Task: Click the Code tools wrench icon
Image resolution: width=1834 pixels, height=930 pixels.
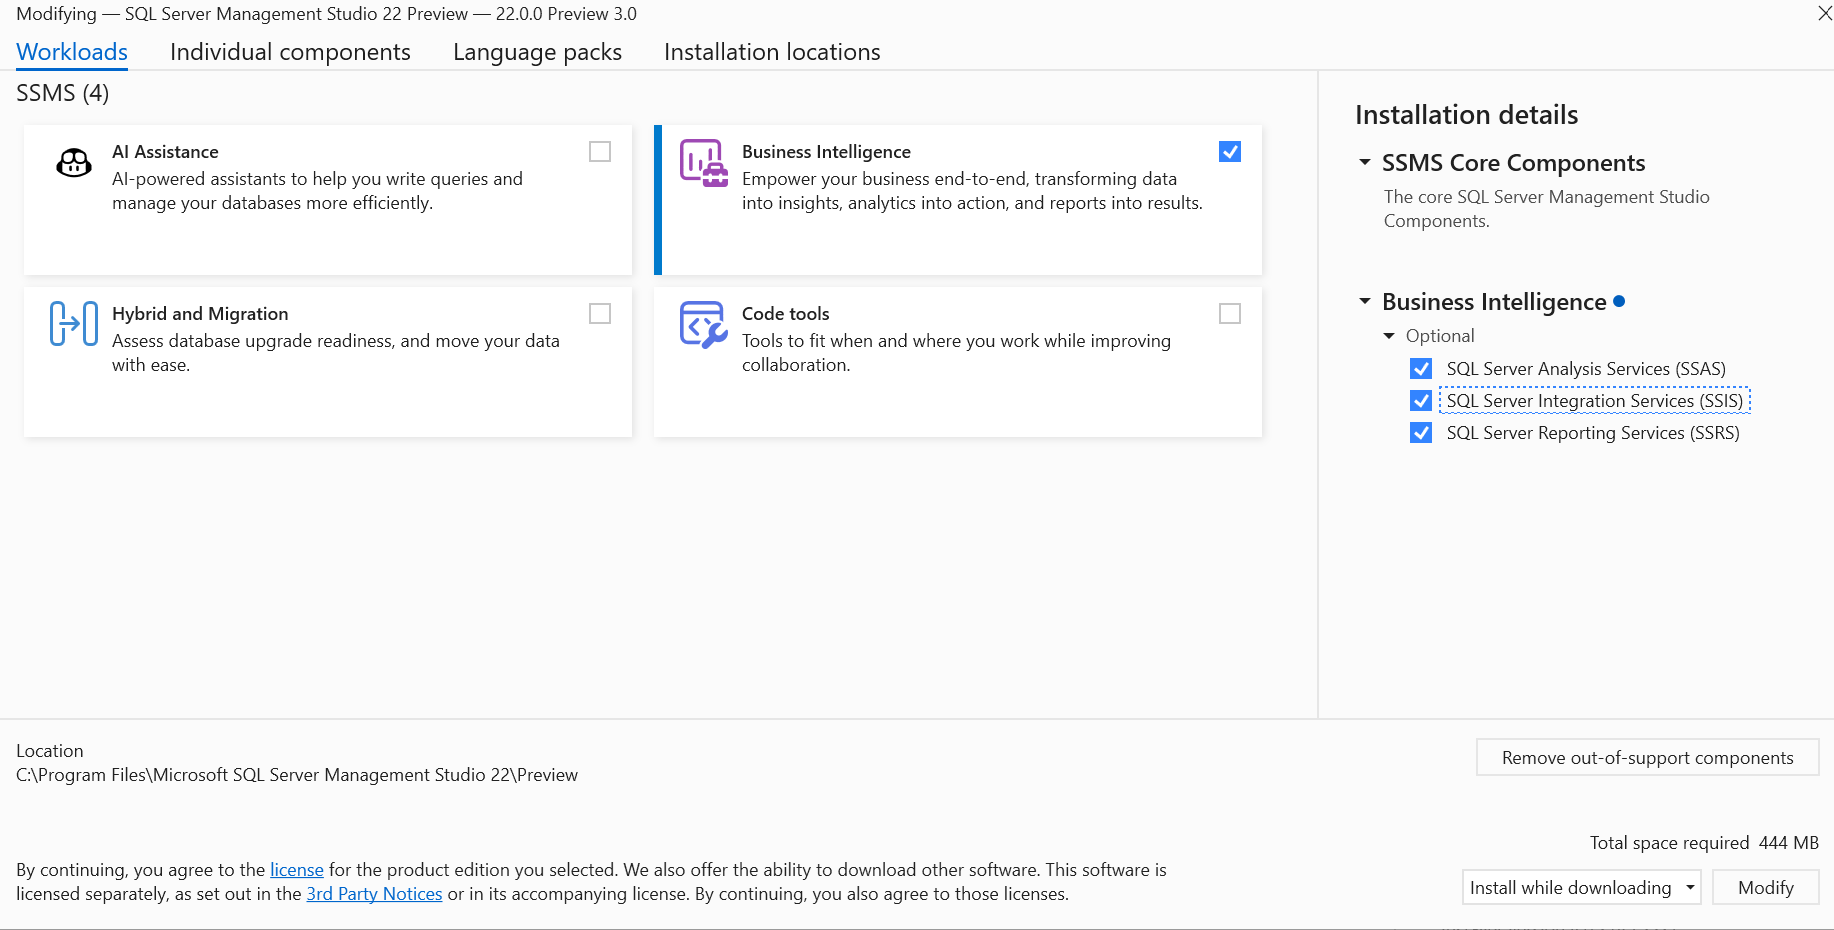Action: tap(703, 324)
